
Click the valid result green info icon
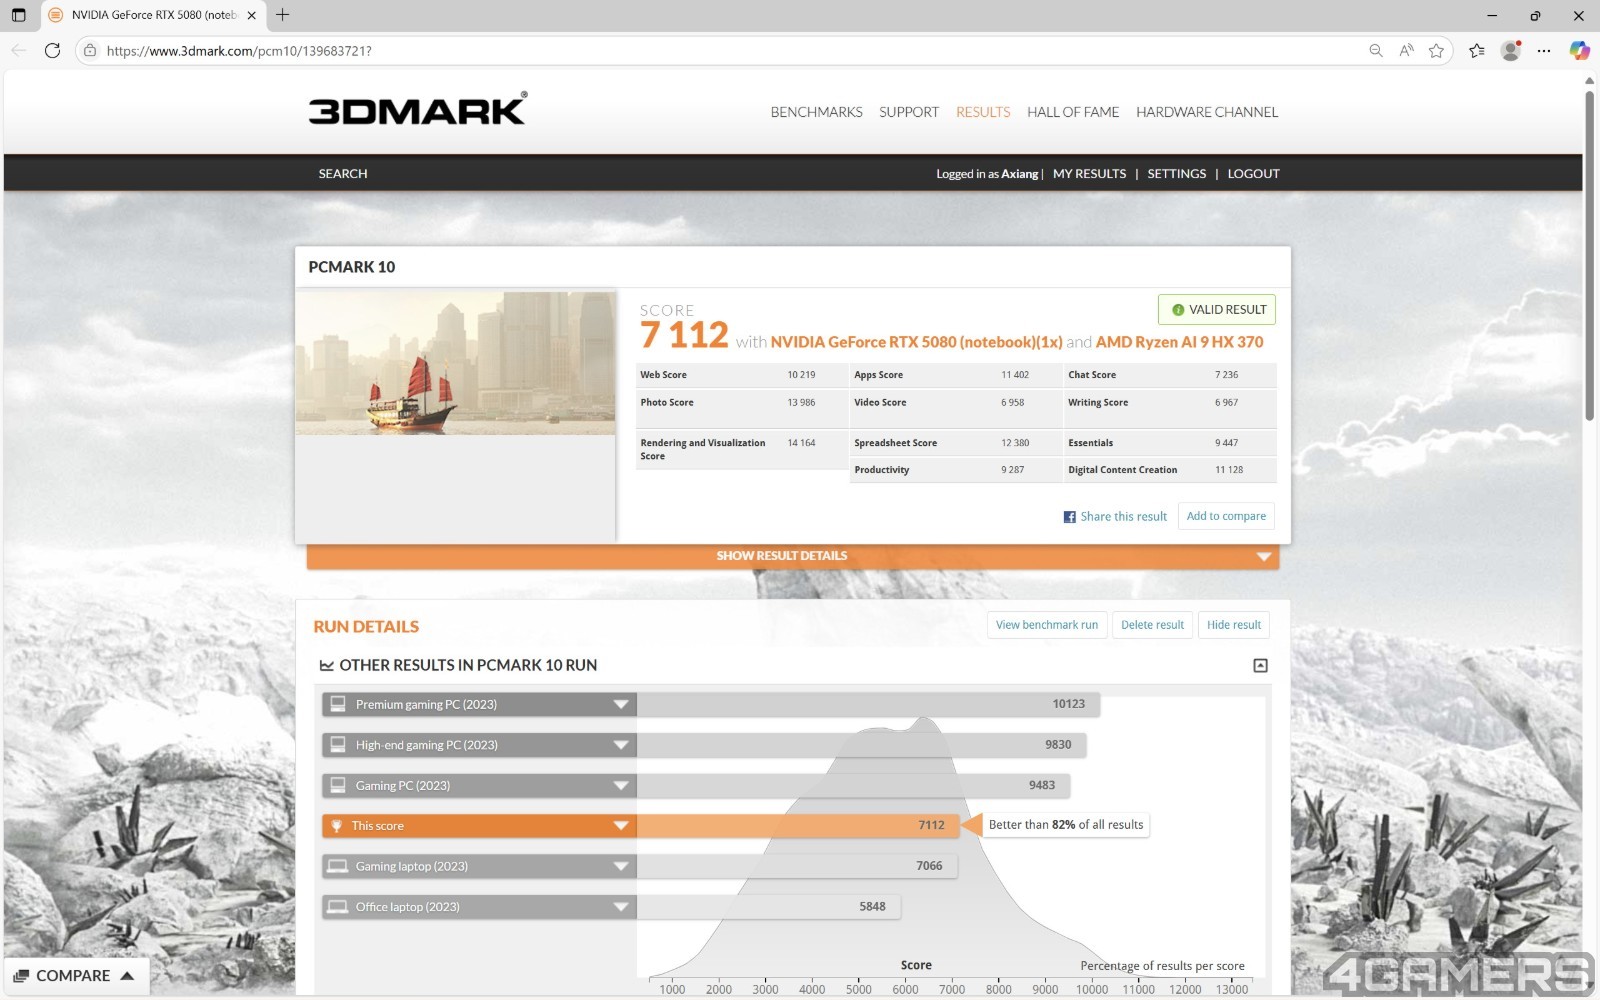click(x=1178, y=310)
